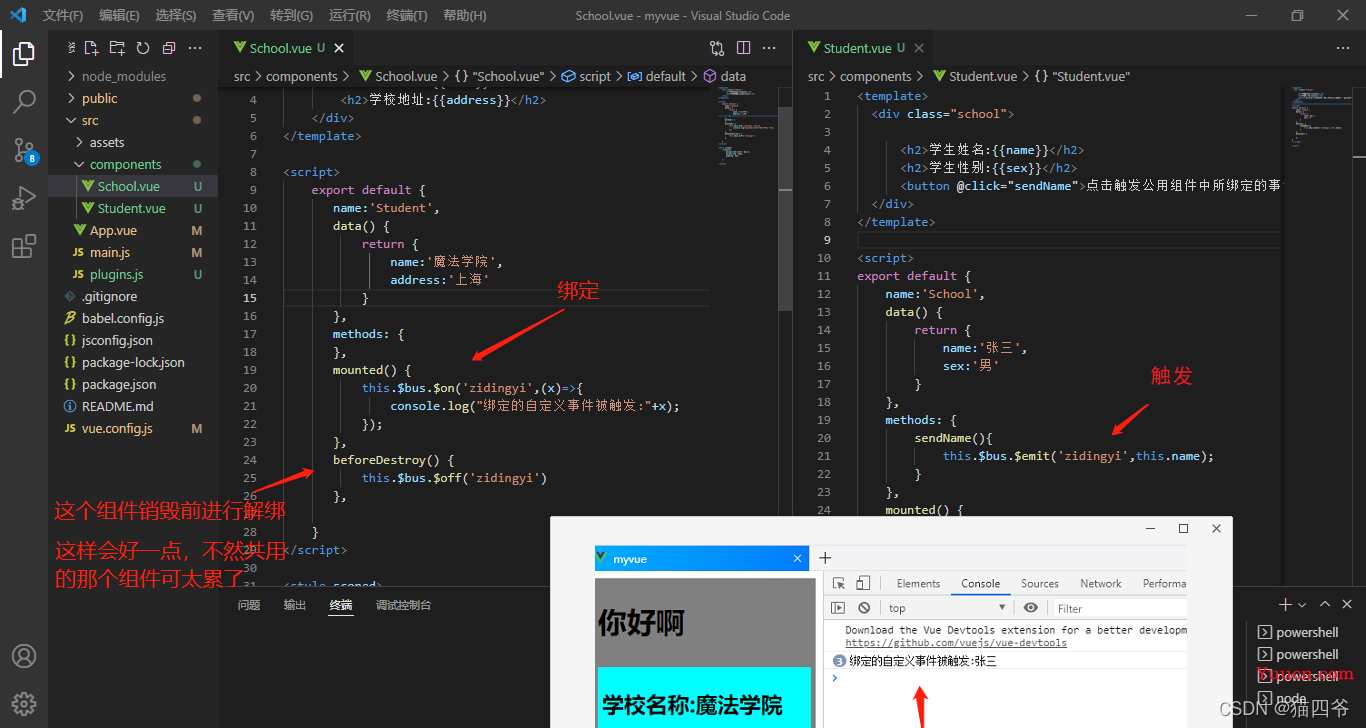Show the console sidebar in DevTools

(x=839, y=608)
